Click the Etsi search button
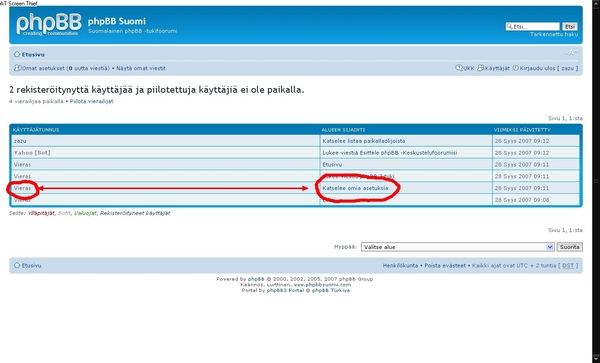Image resolution: width=600 pixels, height=363 pixels. point(570,26)
